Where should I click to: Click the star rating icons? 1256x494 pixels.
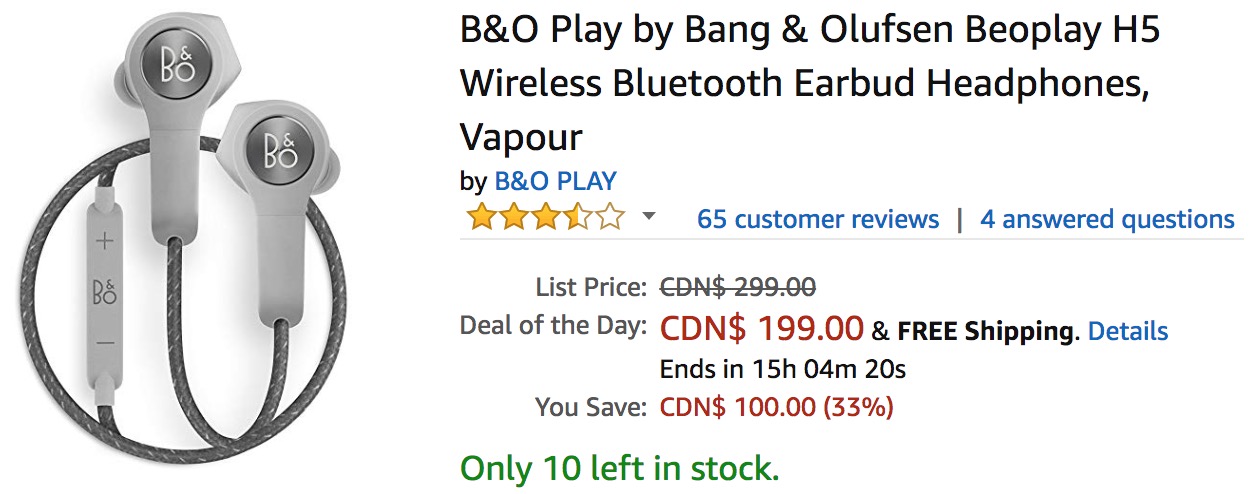(545, 218)
